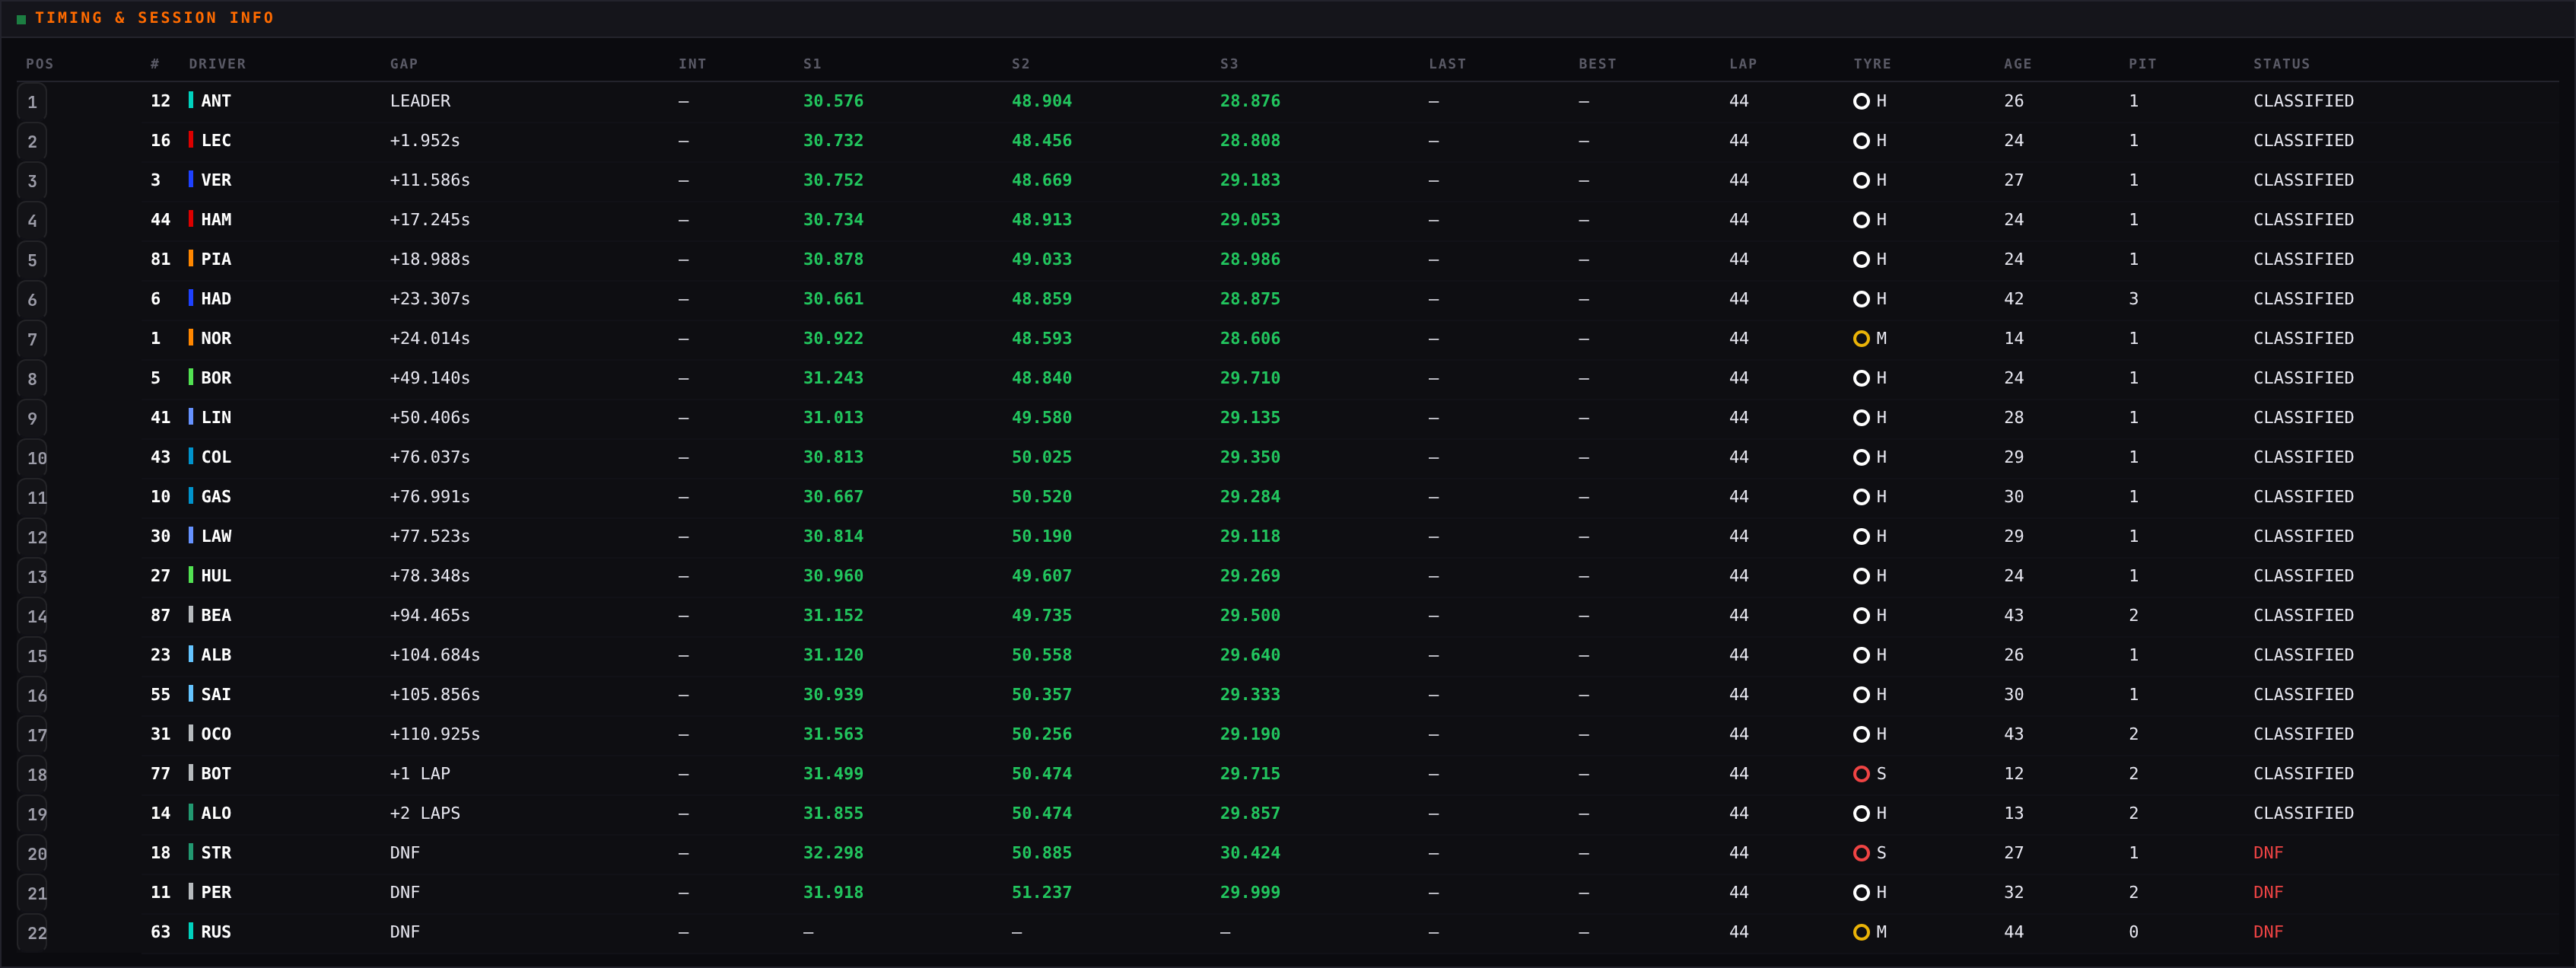Select the STATUS column header
This screenshot has width=2576, height=968.
pos(2281,64)
